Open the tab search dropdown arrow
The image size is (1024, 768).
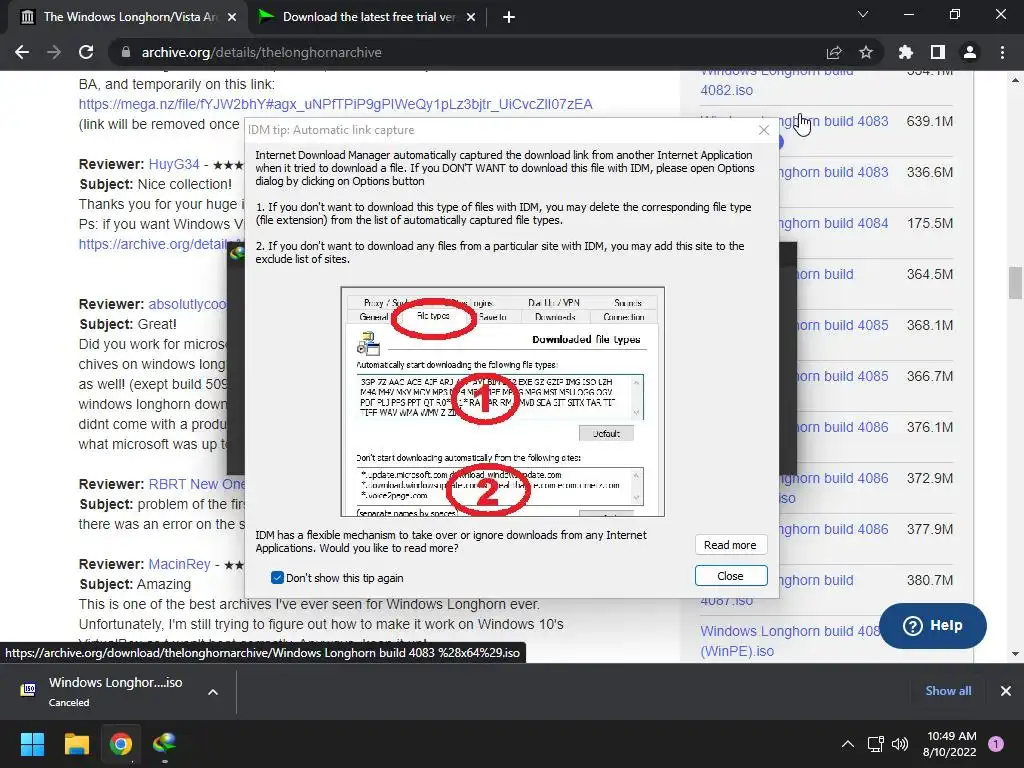(x=863, y=15)
